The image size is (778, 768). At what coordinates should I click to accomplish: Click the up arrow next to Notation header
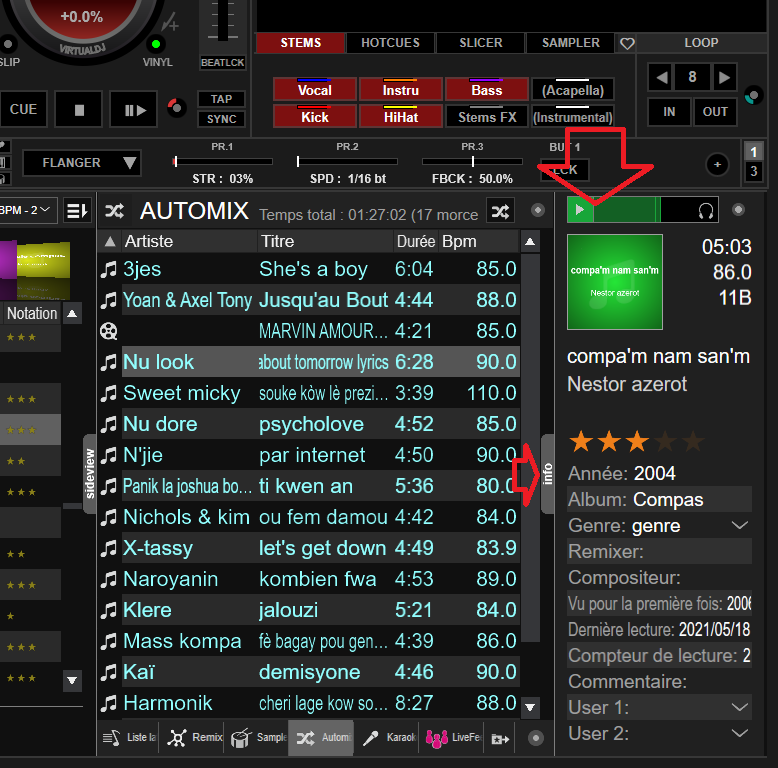(72, 314)
